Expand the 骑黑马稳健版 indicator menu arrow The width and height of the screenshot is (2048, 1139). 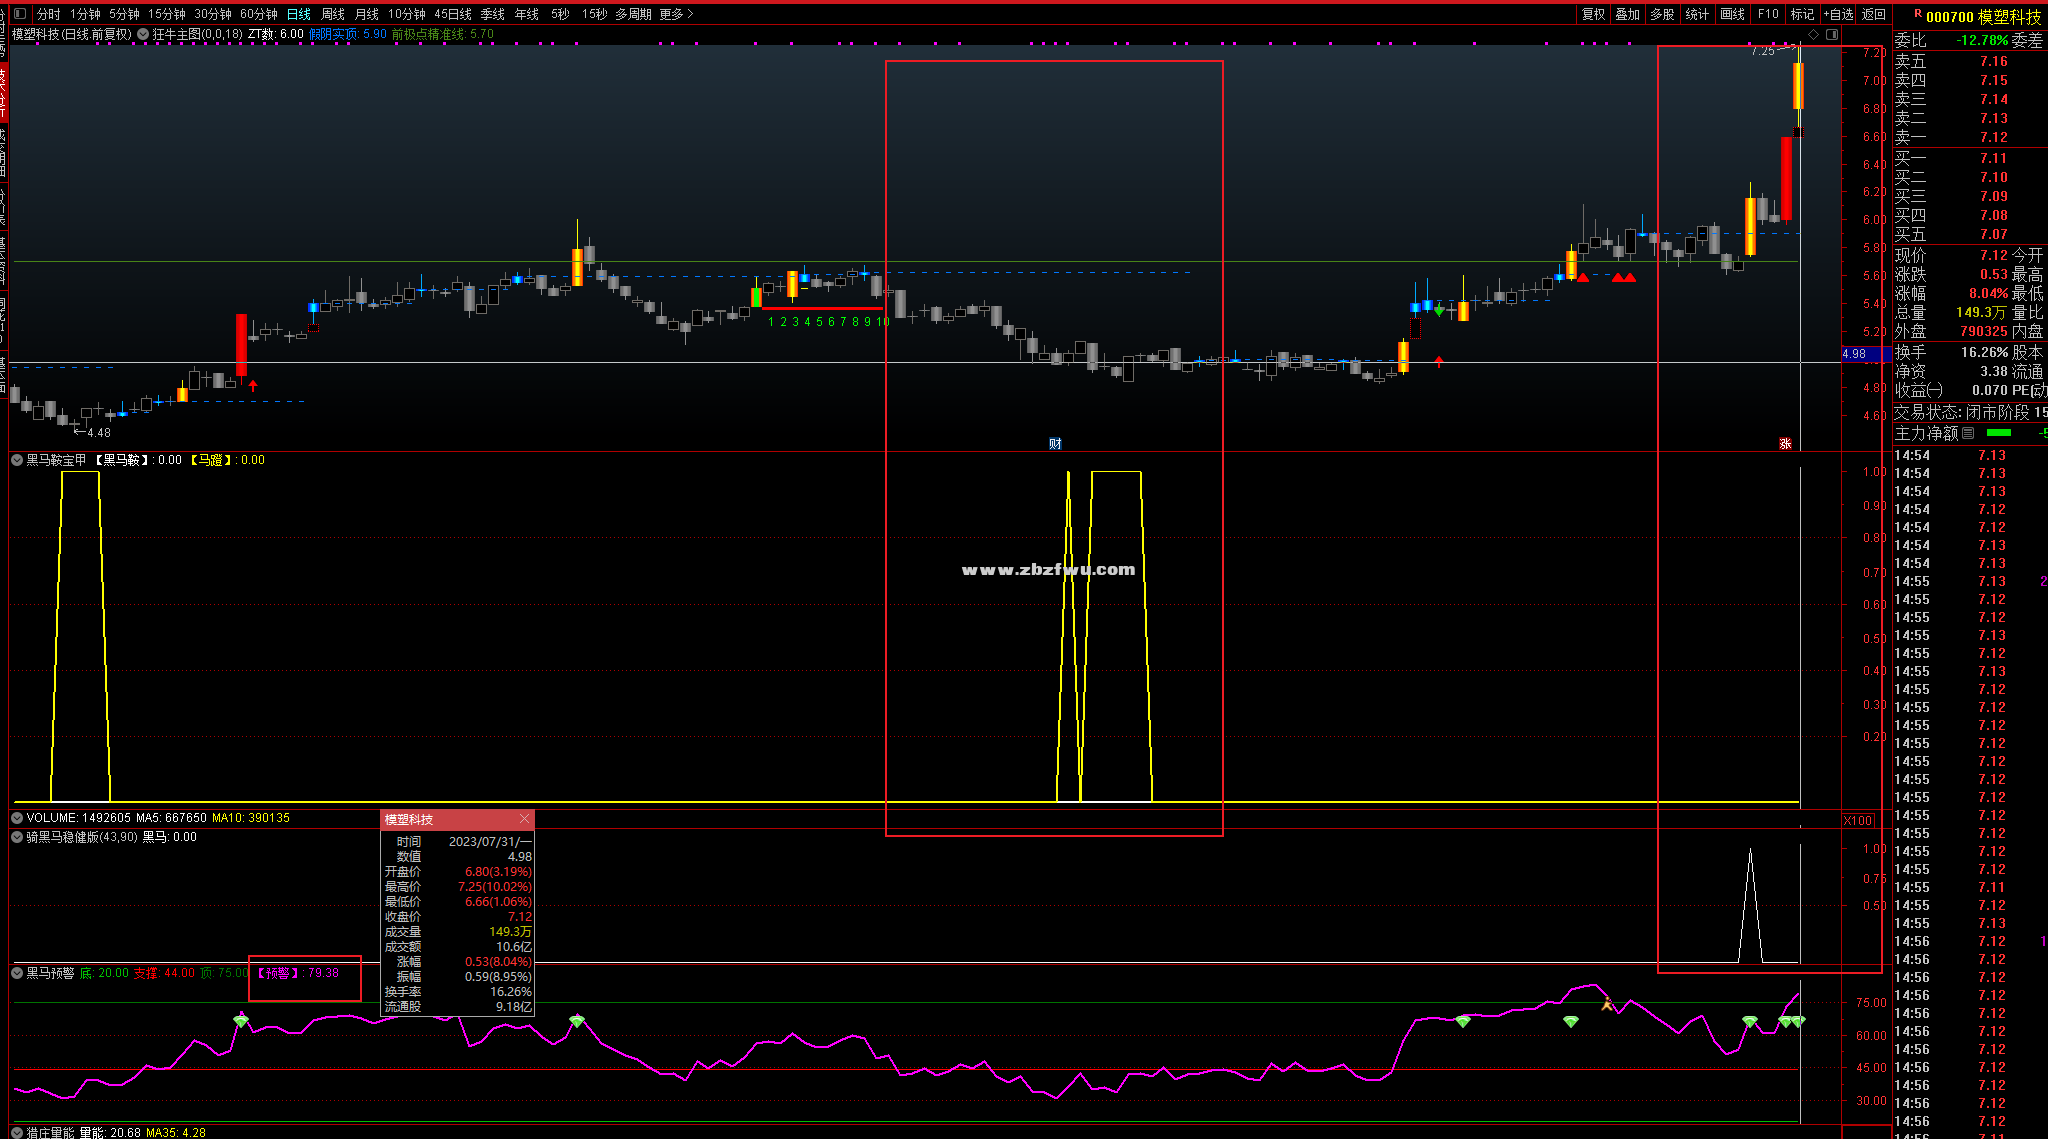tap(17, 837)
